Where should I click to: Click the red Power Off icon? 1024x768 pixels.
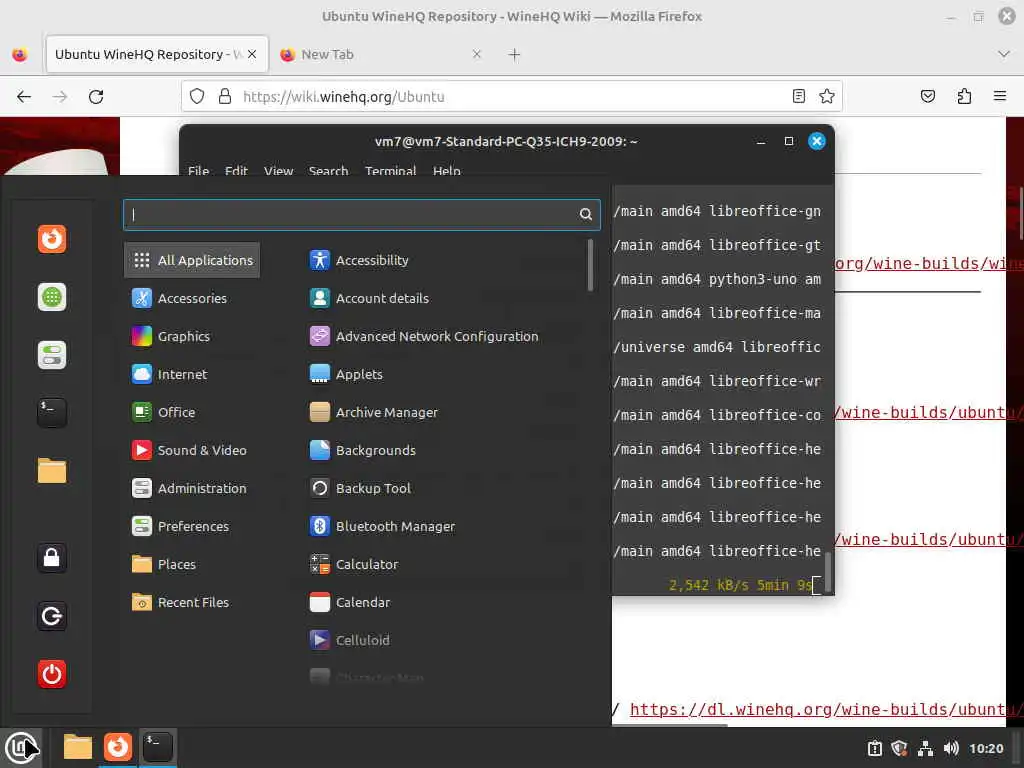[52, 674]
